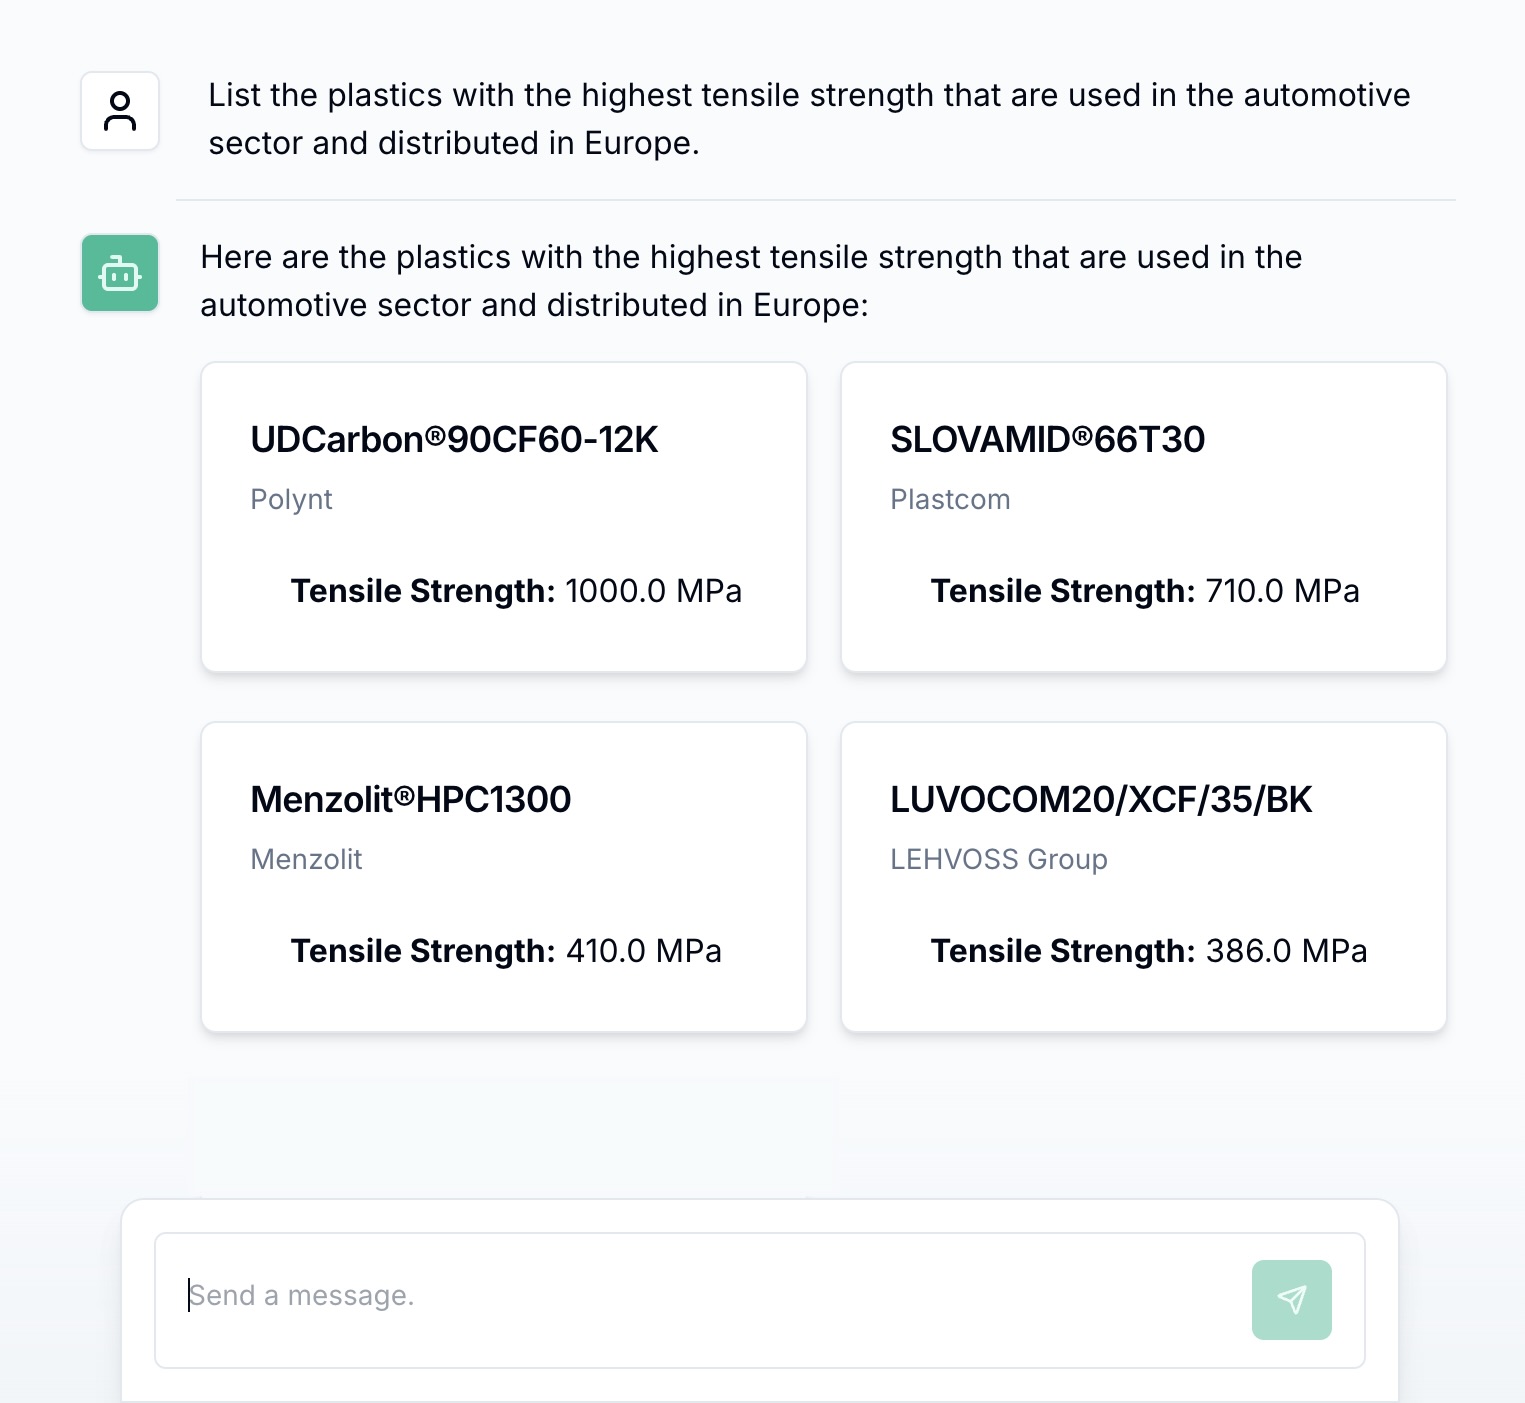The image size is (1525, 1403).
Task: Select the LEHVOSS Group manufacturer label
Action: click(x=998, y=859)
